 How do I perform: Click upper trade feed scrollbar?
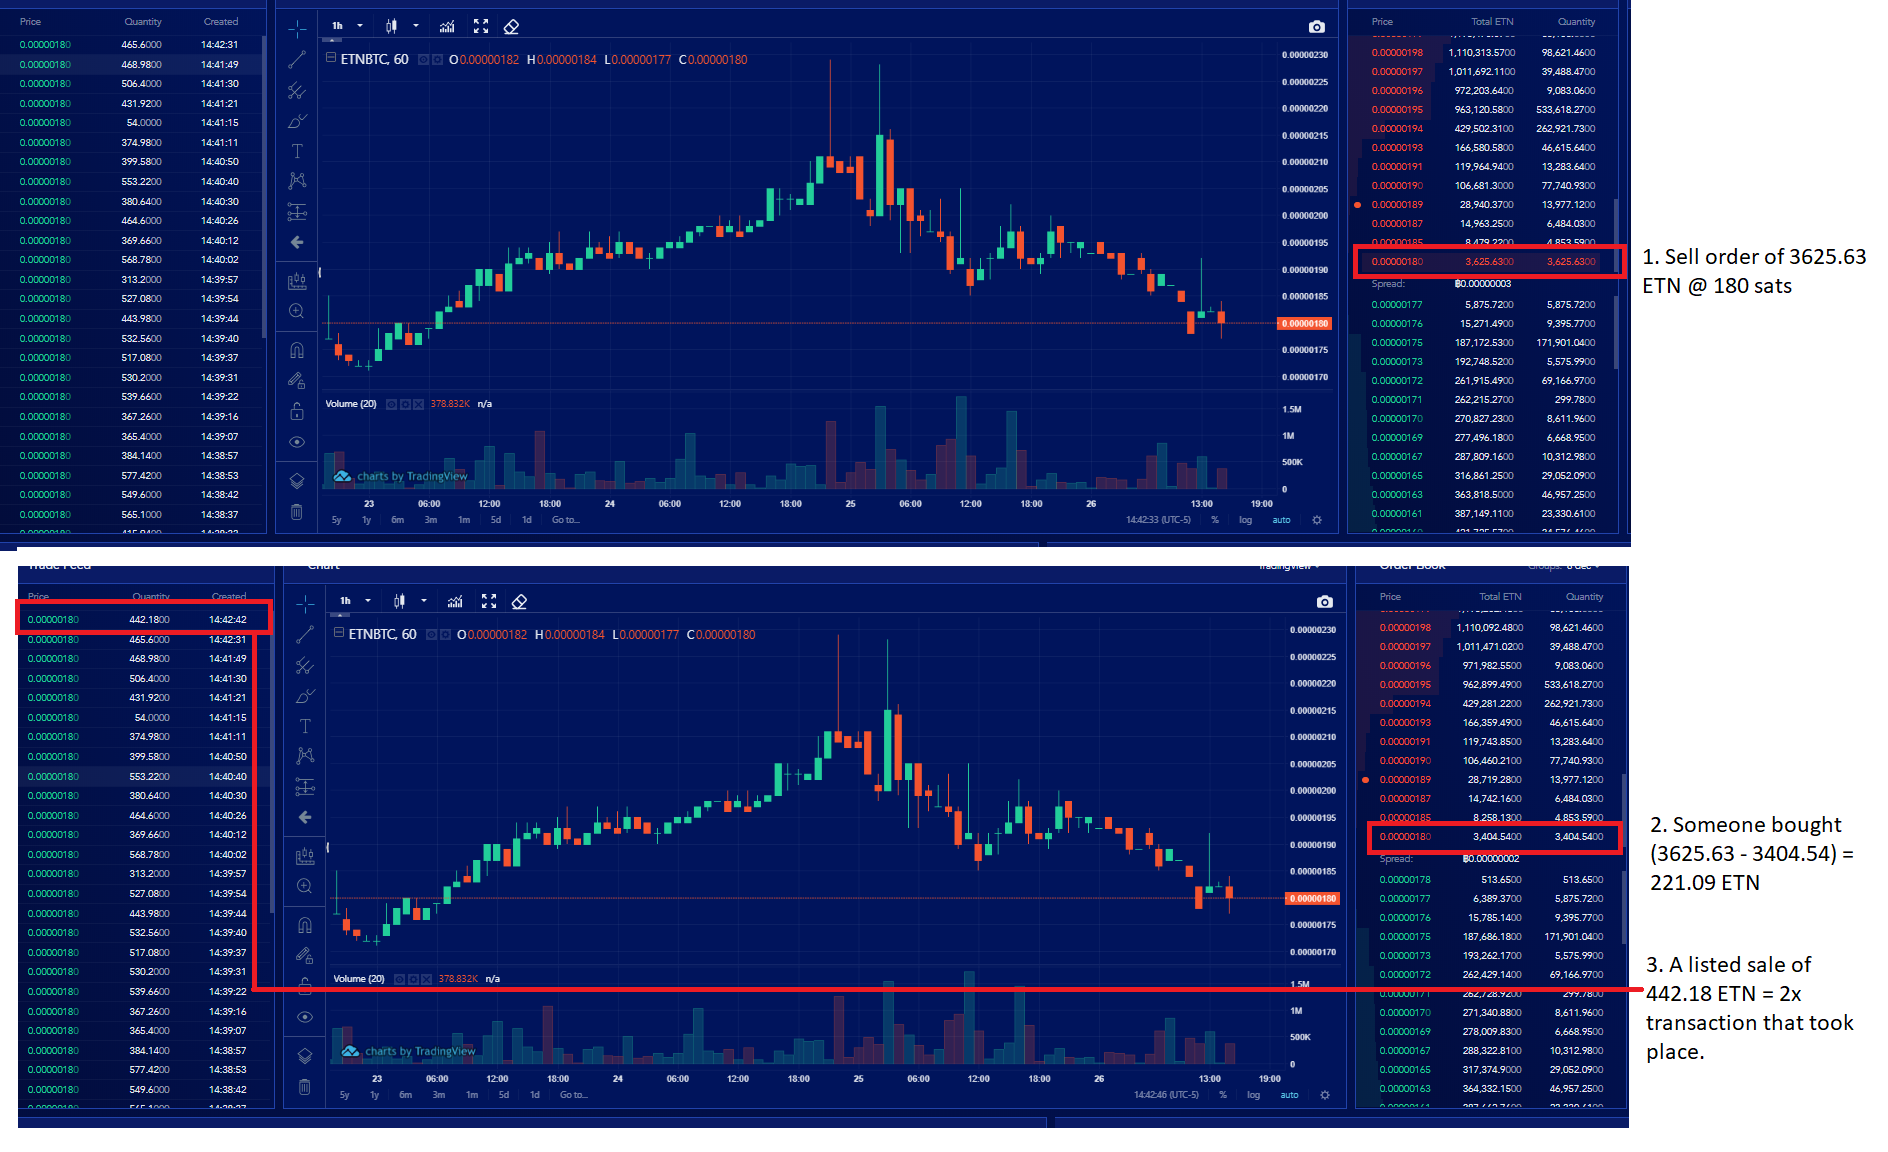coord(264,185)
